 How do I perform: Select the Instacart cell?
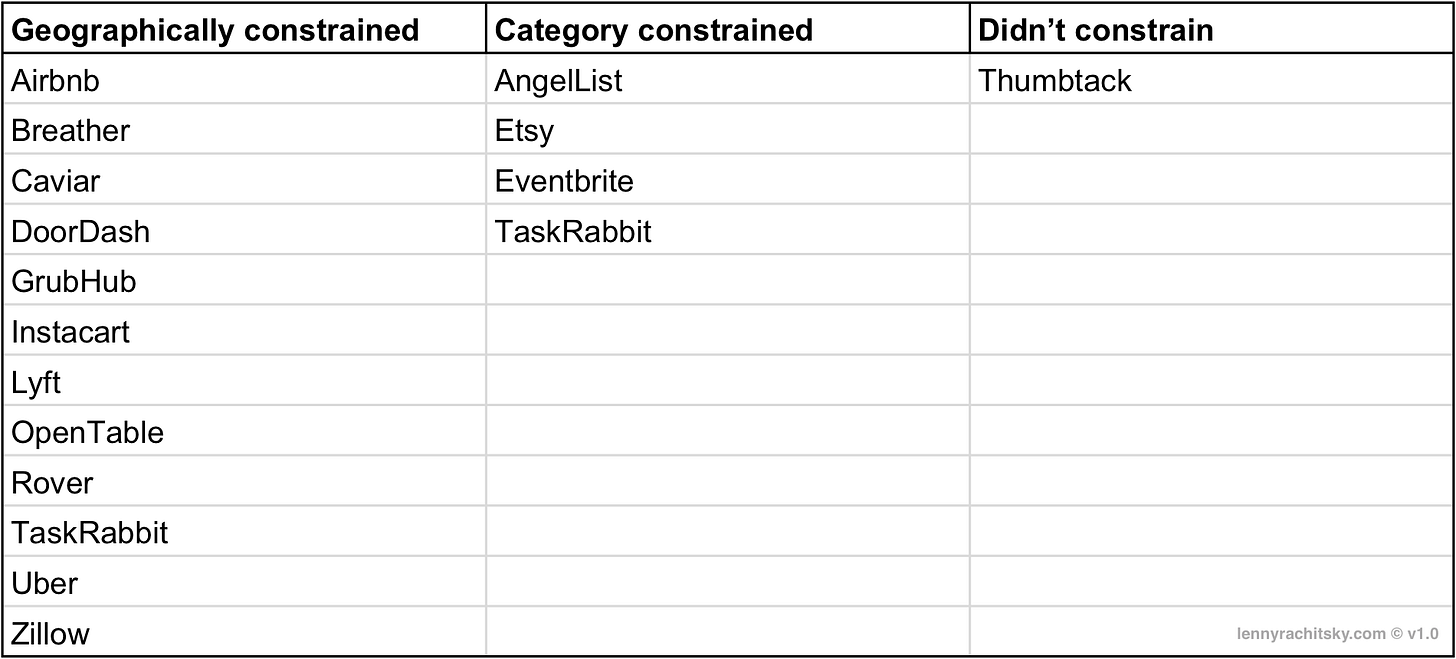[244, 330]
